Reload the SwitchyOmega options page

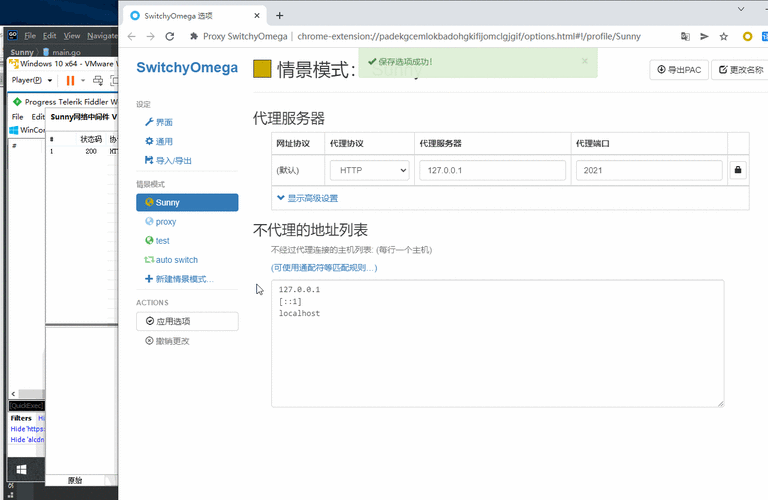pyautogui.click(x=169, y=36)
